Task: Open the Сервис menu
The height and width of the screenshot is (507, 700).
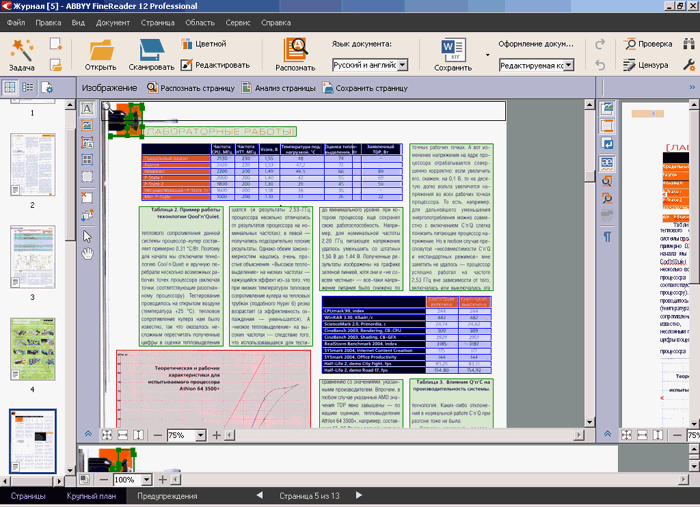Action: [238, 22]
